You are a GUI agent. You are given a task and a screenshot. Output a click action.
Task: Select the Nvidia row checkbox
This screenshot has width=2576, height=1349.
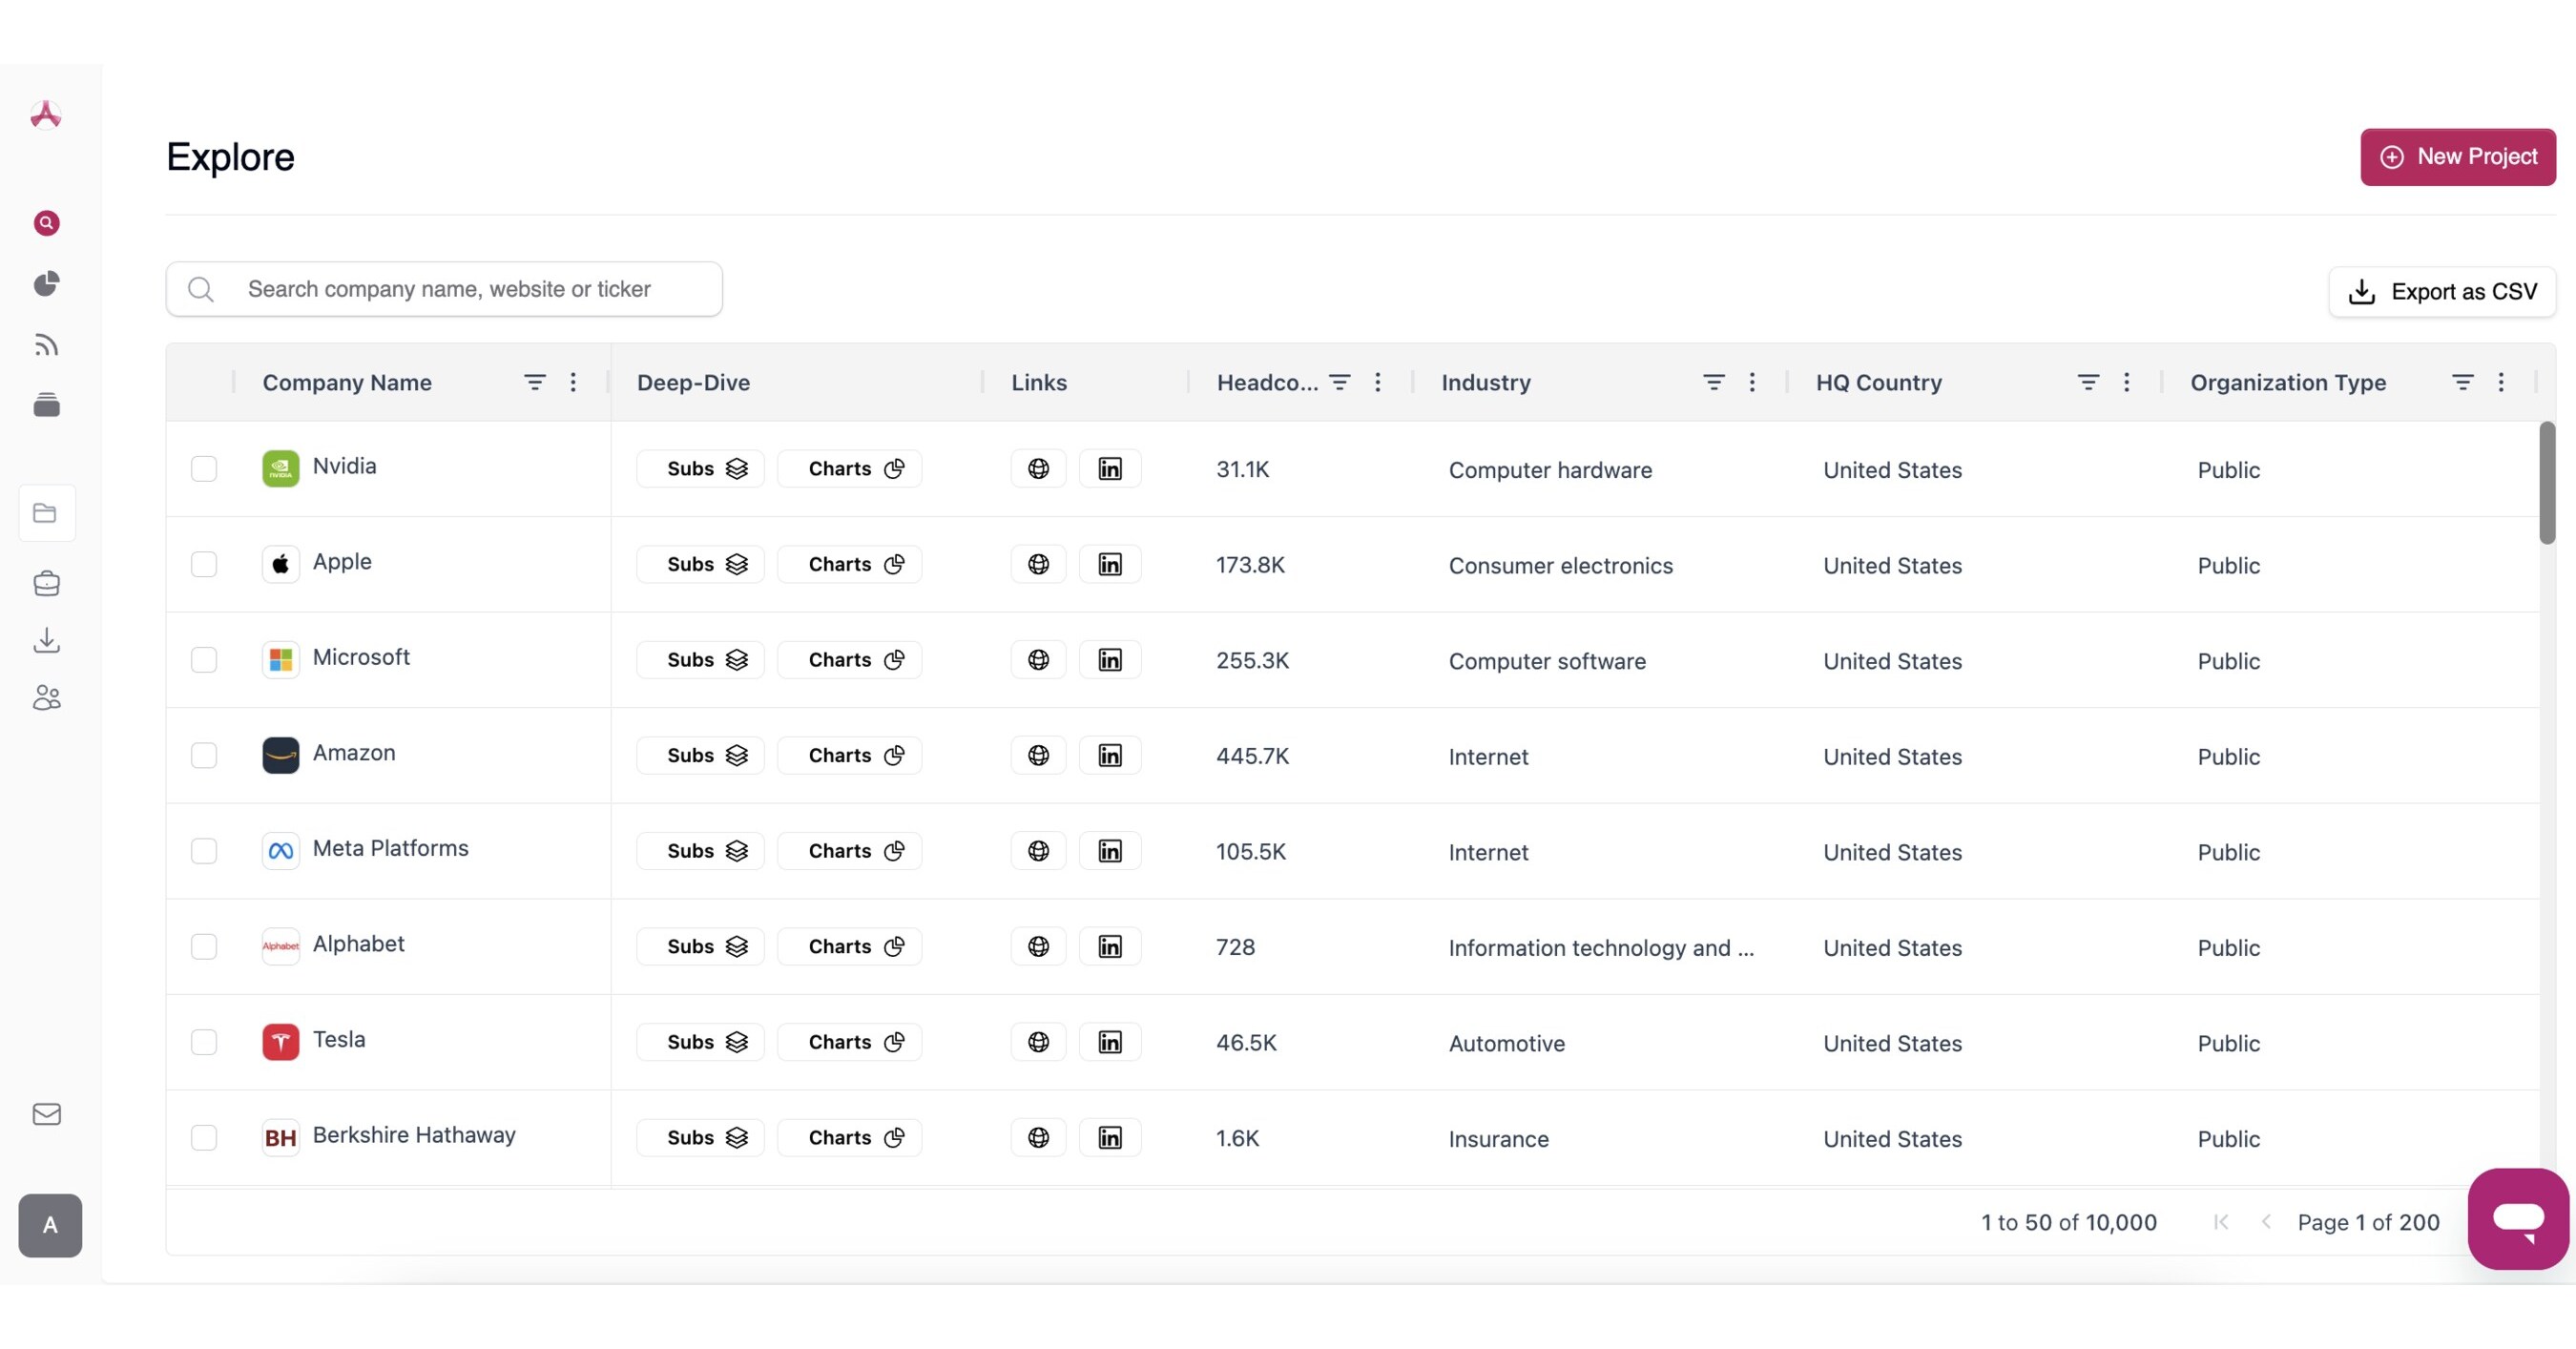(204, 468)
